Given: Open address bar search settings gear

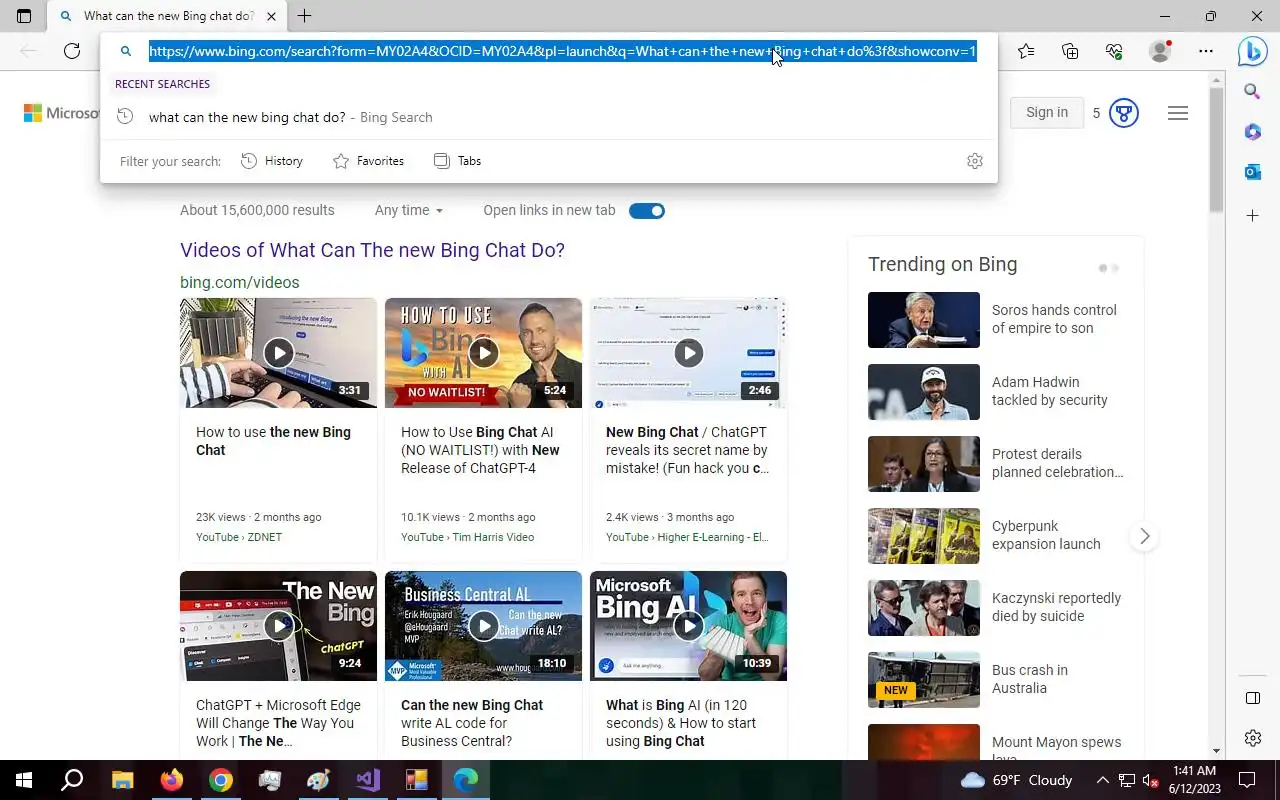Looking at the screenshot, I should pos(975,161).
